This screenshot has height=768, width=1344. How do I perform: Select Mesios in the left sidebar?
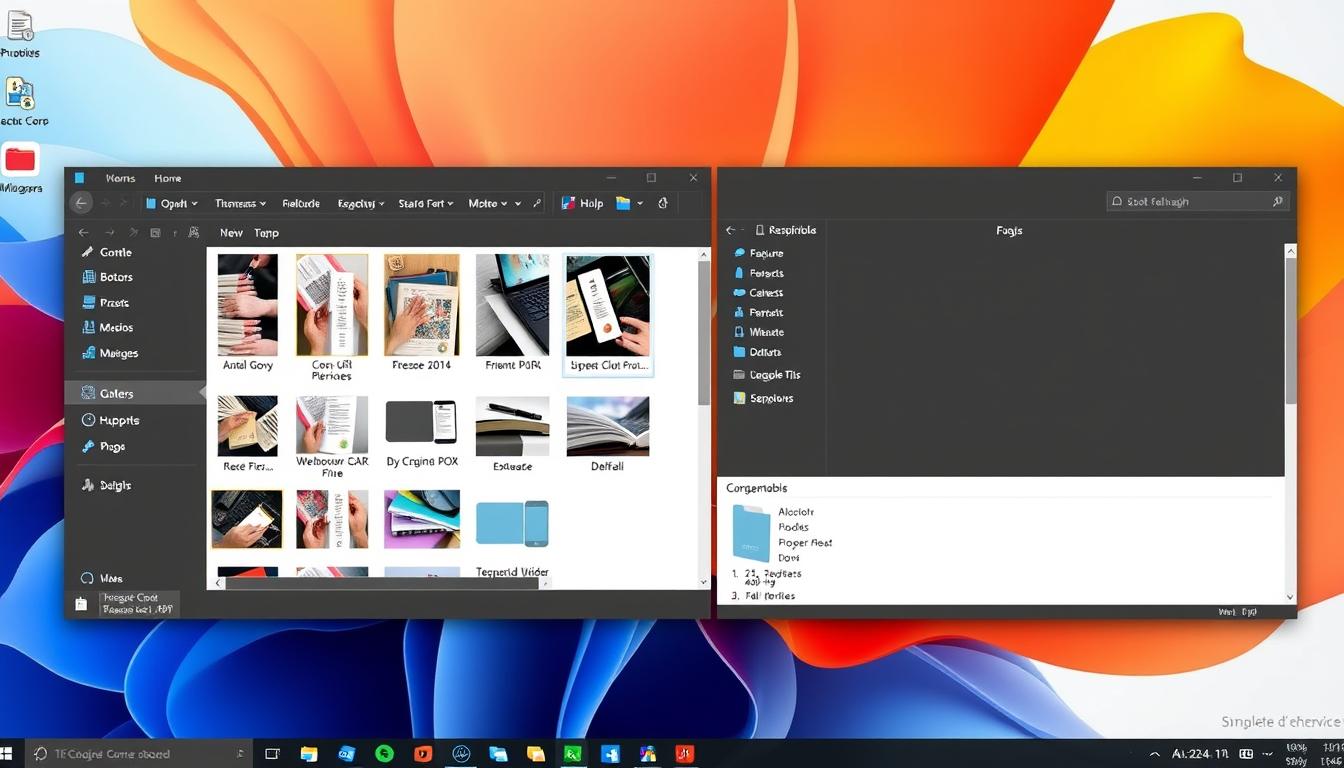click(x=107, y=328)
